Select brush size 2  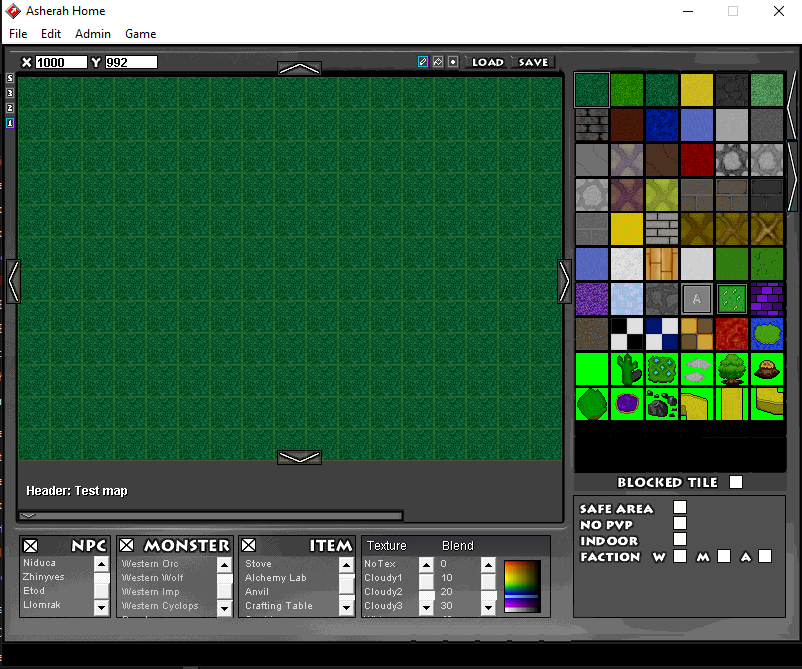[x=9, y=107]
